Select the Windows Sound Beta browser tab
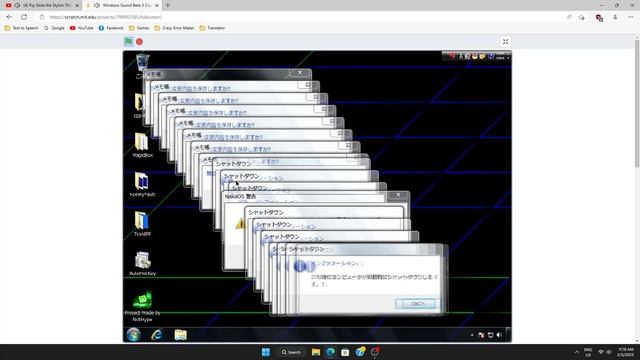Image resolution: width=640 pixels, height=360 pixels. 122,5
